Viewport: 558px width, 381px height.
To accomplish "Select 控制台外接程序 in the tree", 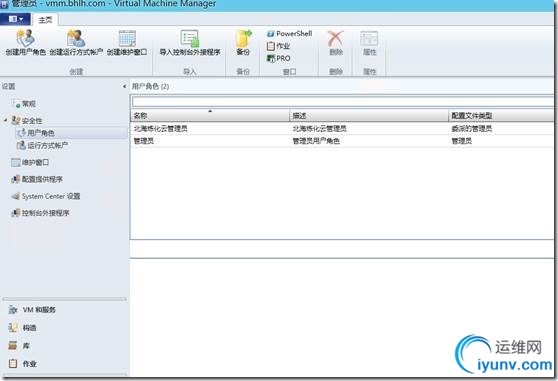I will click(46, 213).
